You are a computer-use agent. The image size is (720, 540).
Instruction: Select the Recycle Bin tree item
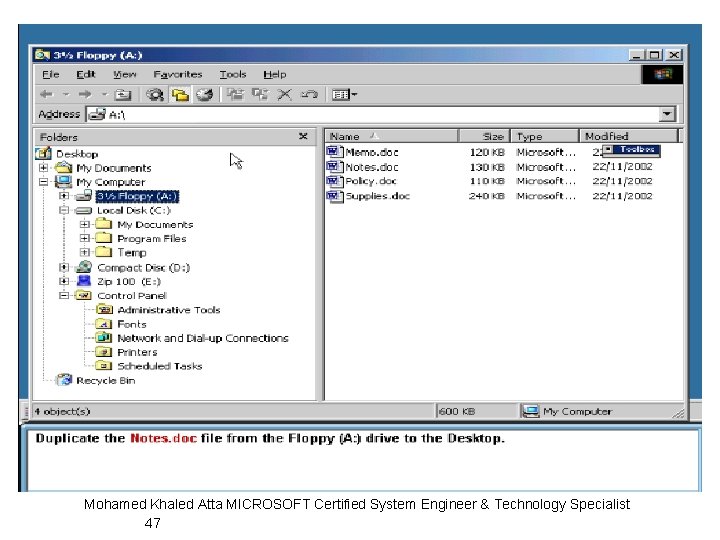[x=106, y=381]
